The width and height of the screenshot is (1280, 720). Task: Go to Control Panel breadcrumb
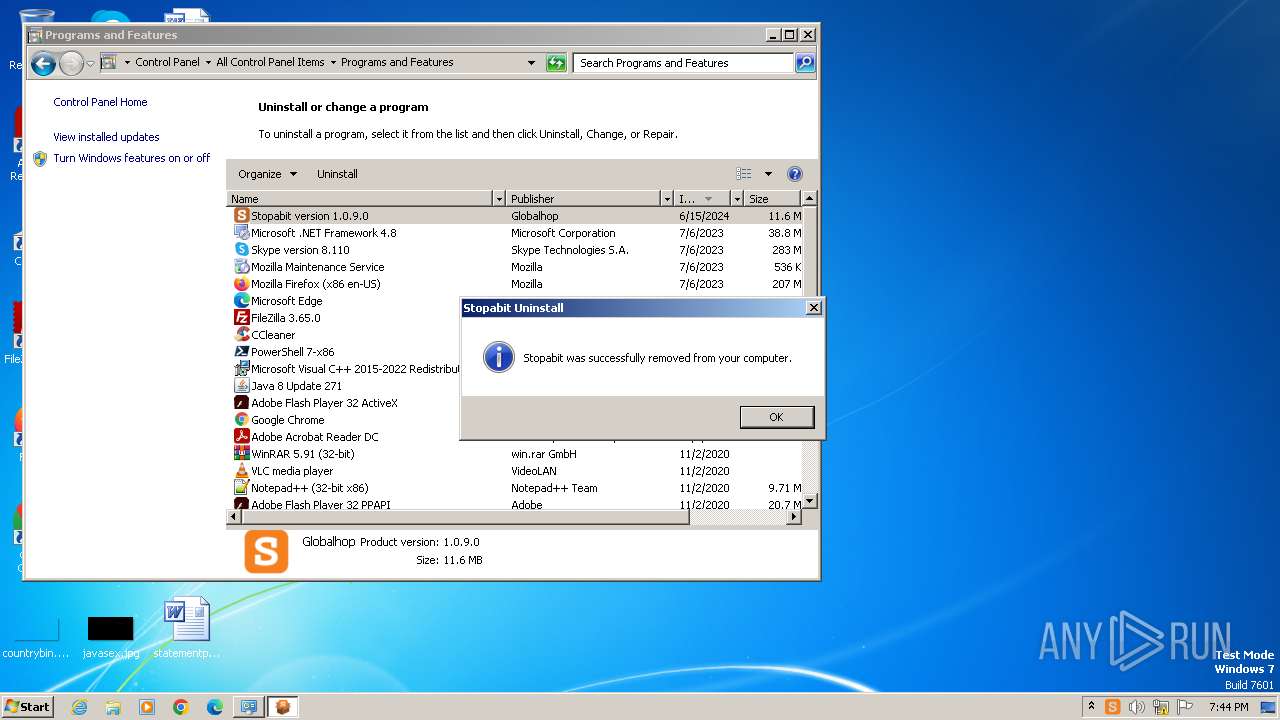click(167, 62)
